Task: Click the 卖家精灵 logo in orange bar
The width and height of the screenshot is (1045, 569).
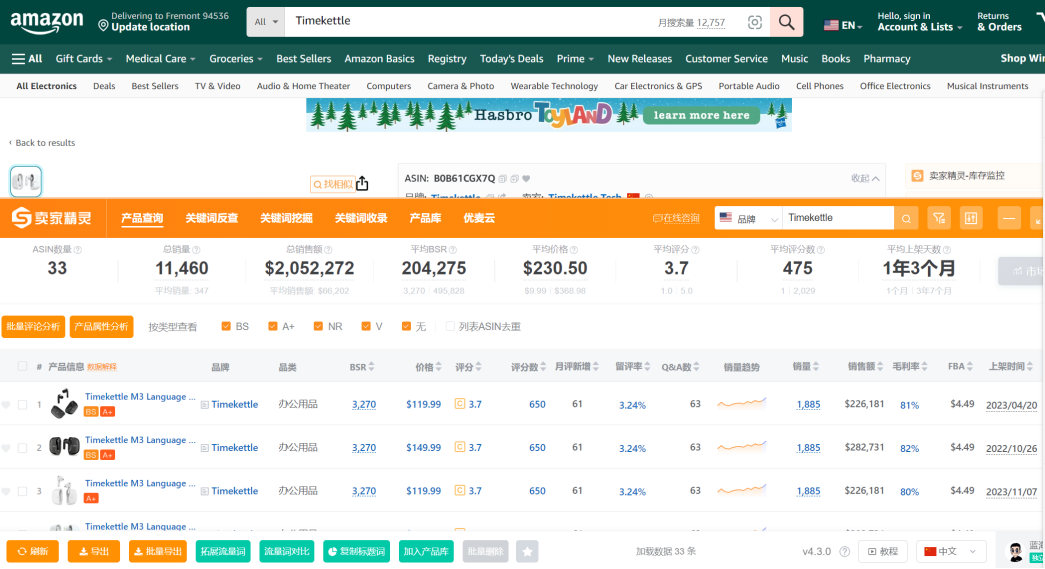Action: pos(52,218)
